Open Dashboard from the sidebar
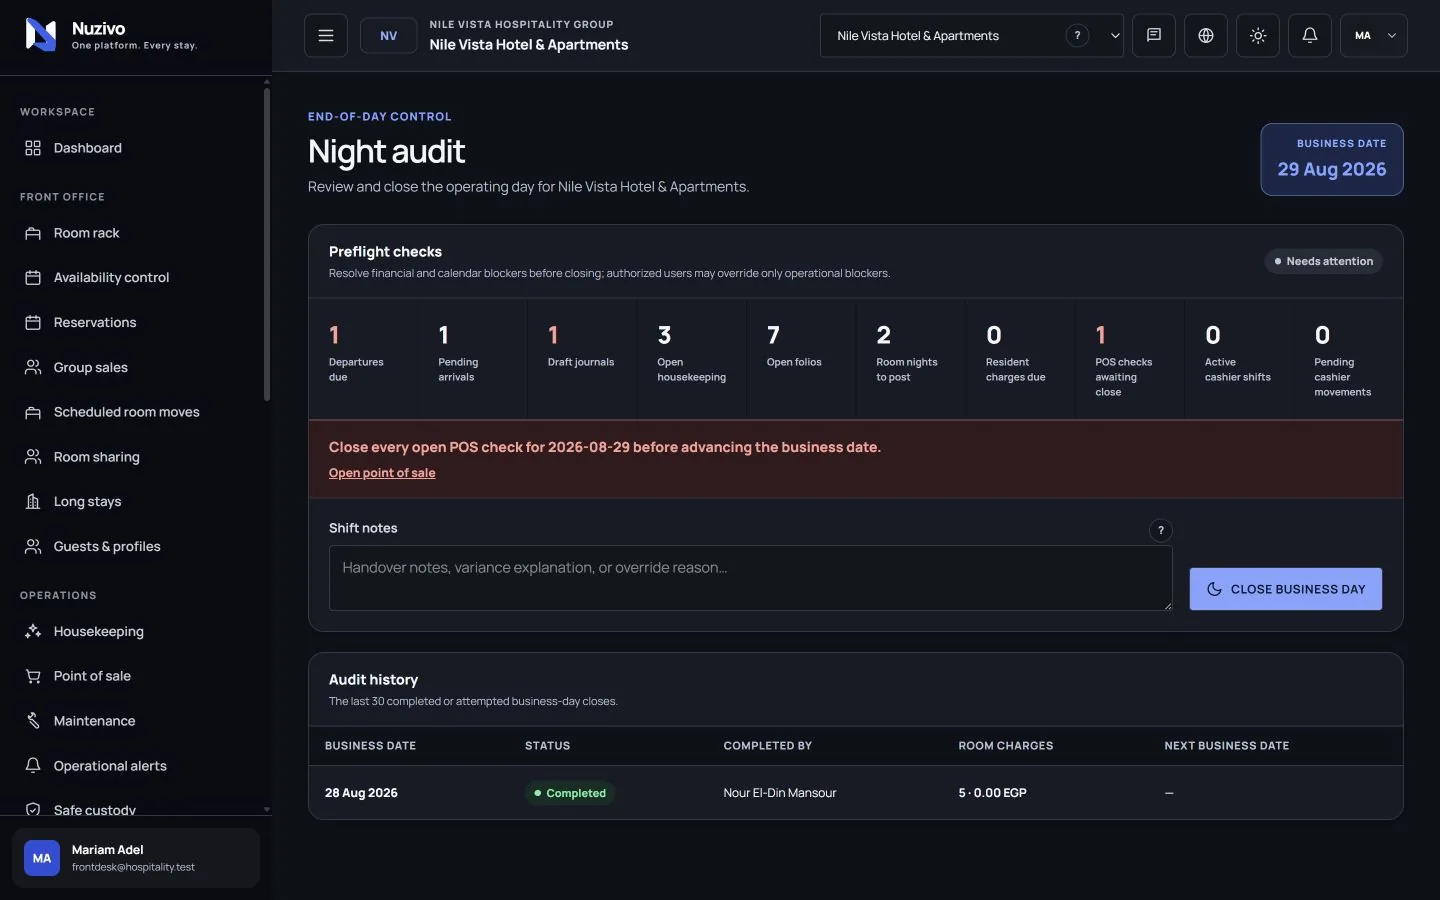The image size is (1440, 900). click(x=136, y=148)
